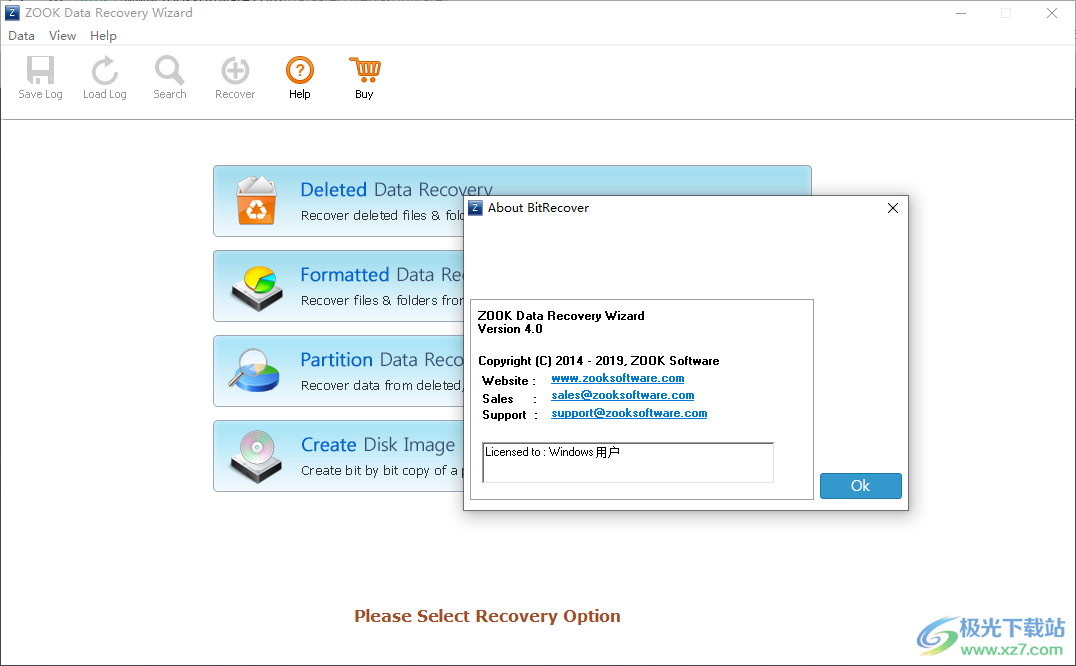Click the support@zooksoftware.com email link
This screenshot has width=1076, height=666.
click(x=629, y=412)
